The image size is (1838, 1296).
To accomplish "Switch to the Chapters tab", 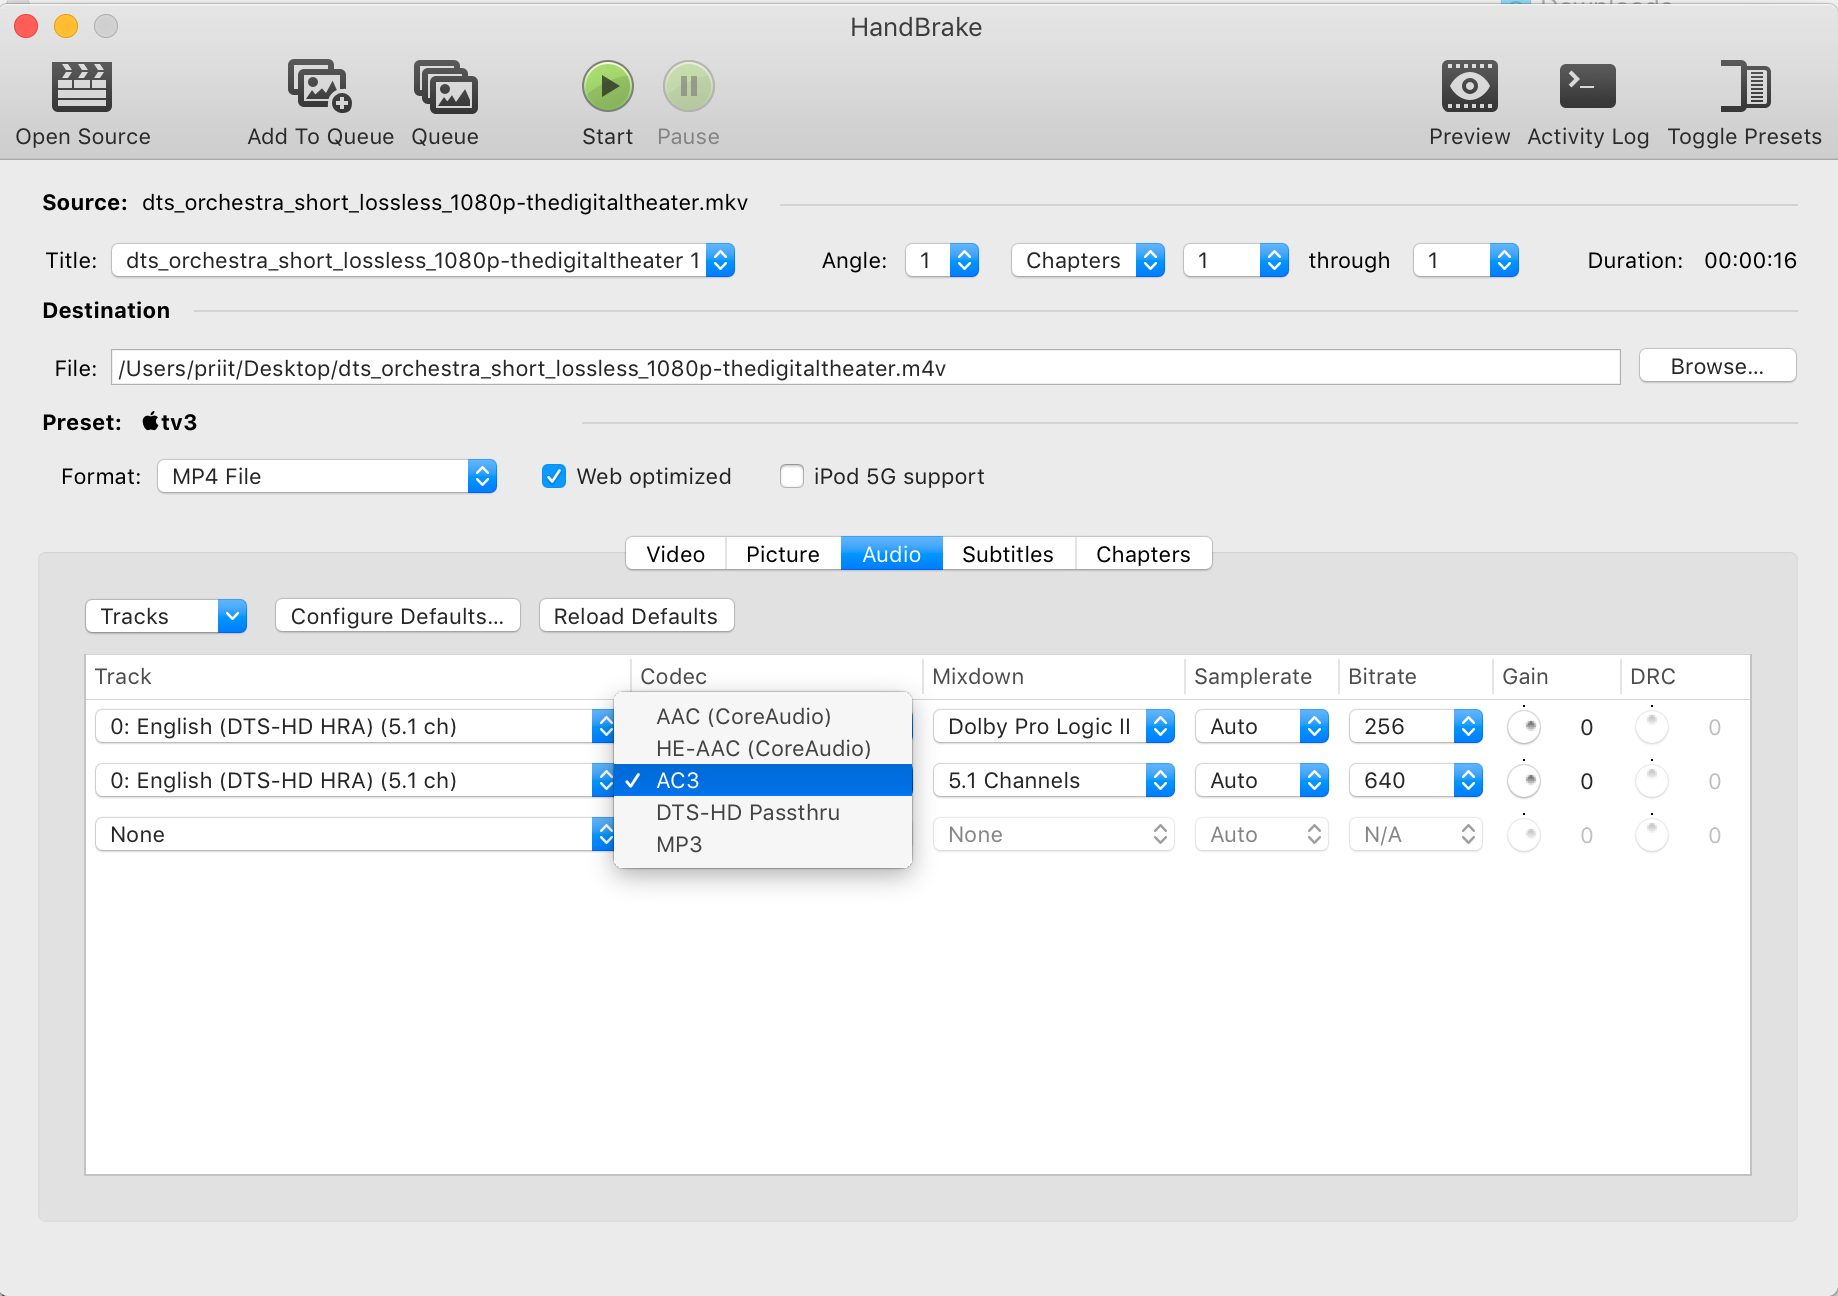I will pos(1143,554).
